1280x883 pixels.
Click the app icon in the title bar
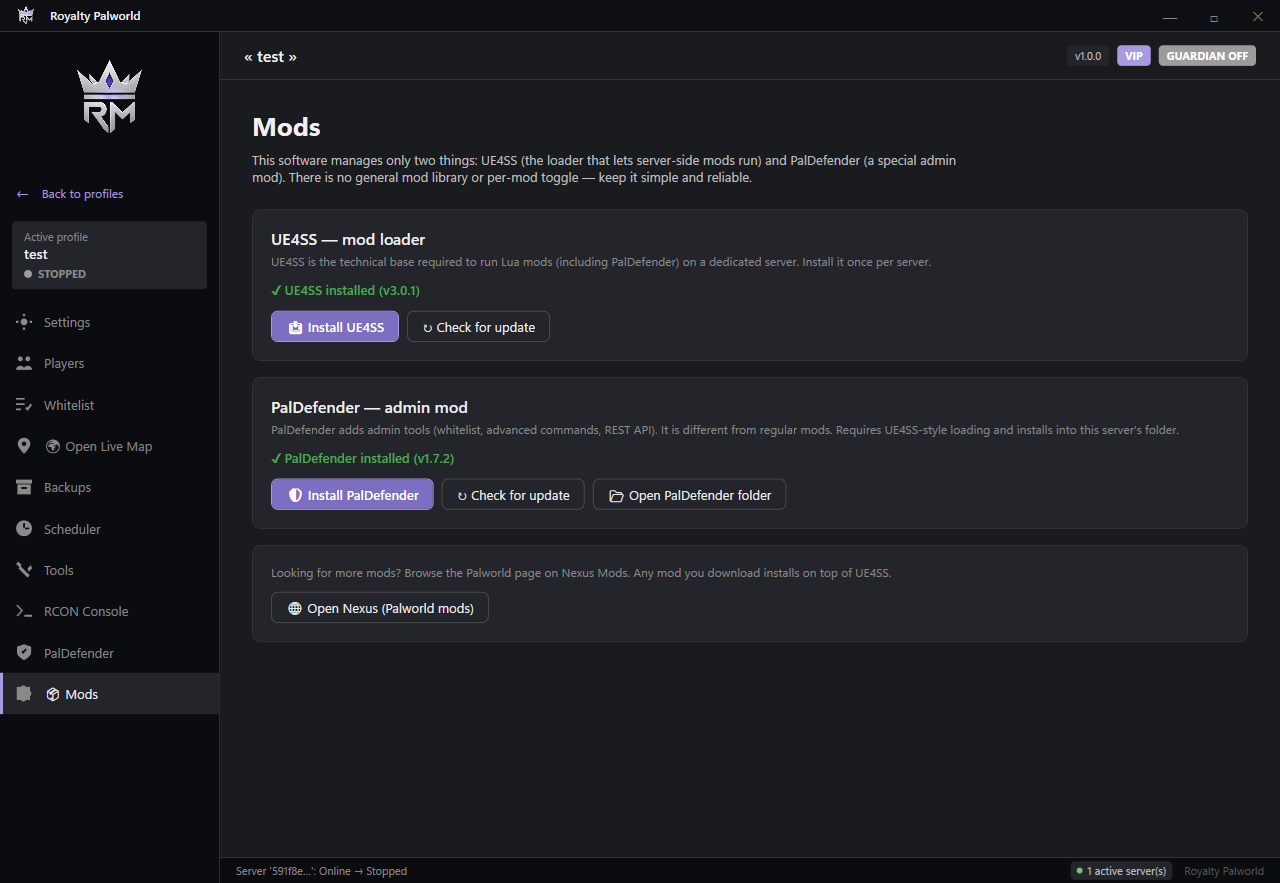(x=26, y=16)
